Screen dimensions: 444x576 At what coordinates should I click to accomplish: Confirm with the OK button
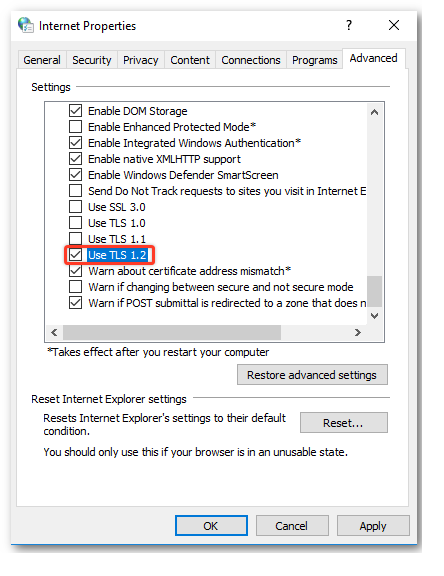pos(211,526)
